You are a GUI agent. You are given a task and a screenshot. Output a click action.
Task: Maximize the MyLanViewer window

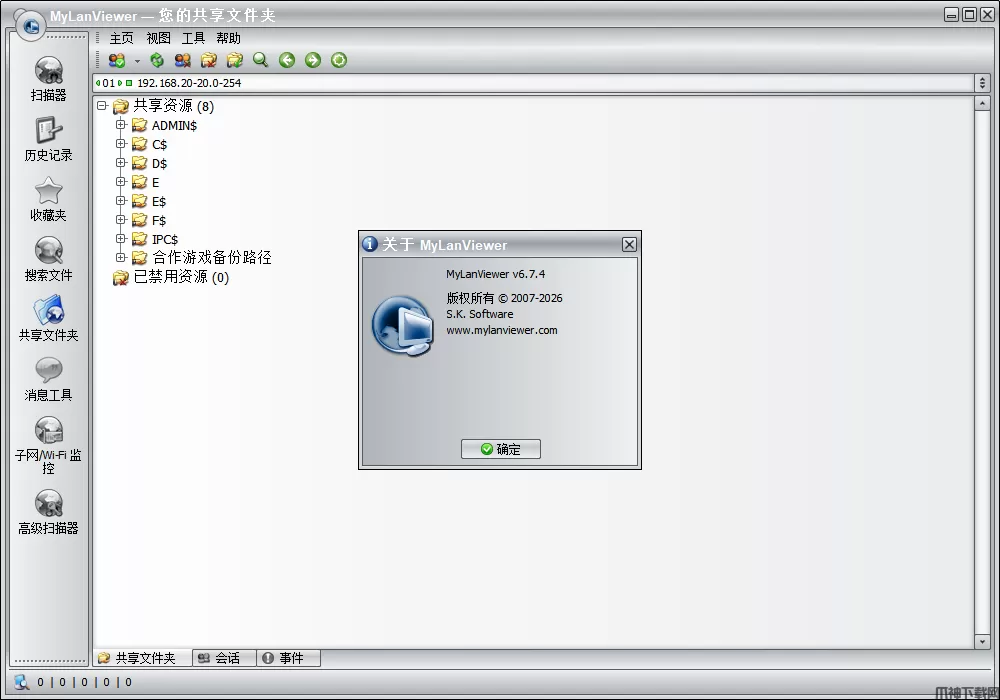click(x=969, y=15)
